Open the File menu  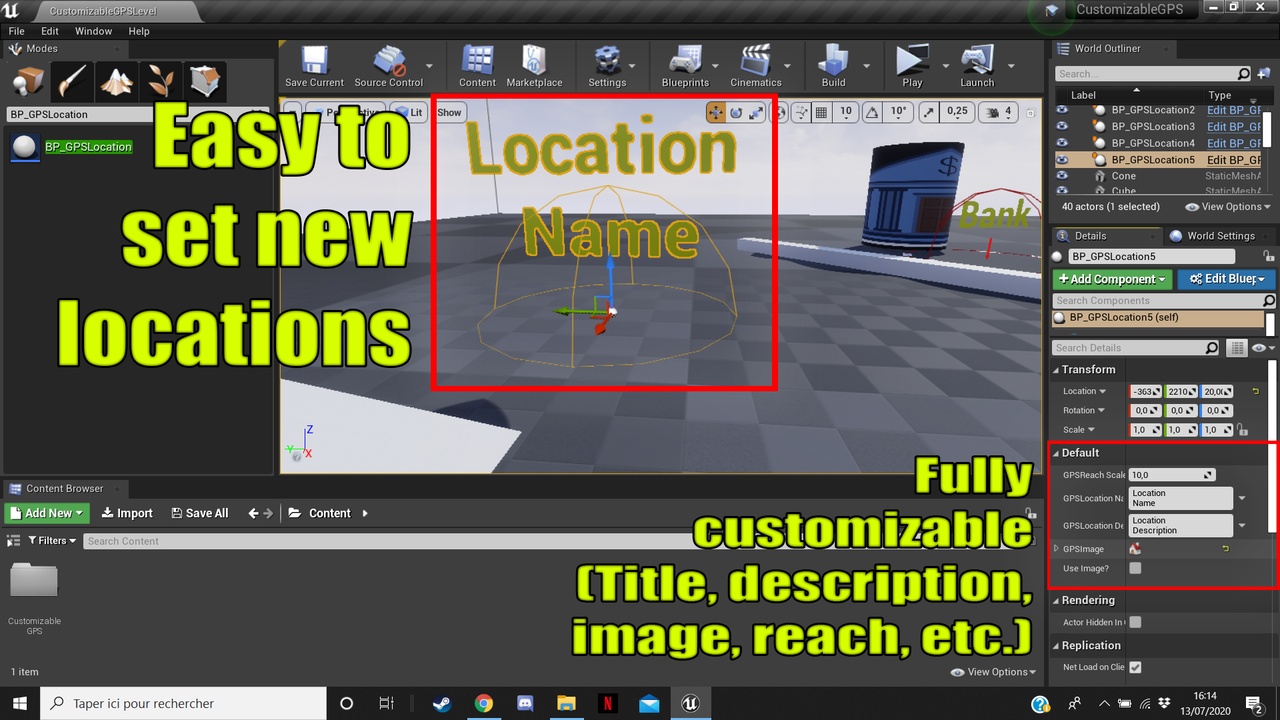[x=17, y=31]
